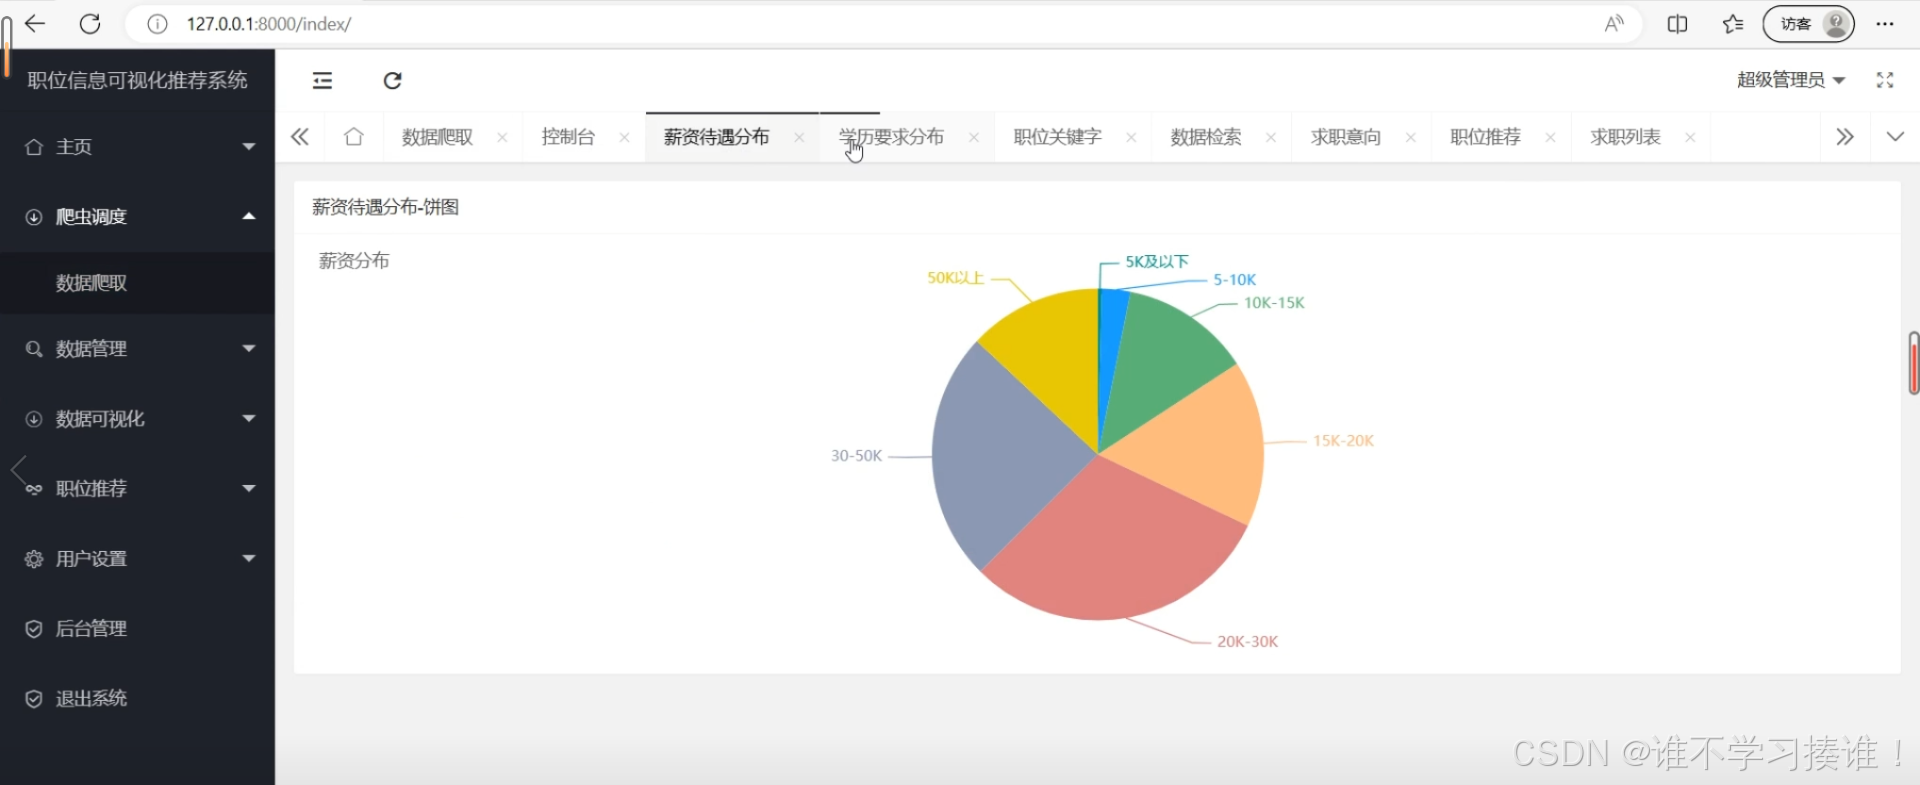Open browser settings and more menu

pyautogui.click(x=1885, y=24)
